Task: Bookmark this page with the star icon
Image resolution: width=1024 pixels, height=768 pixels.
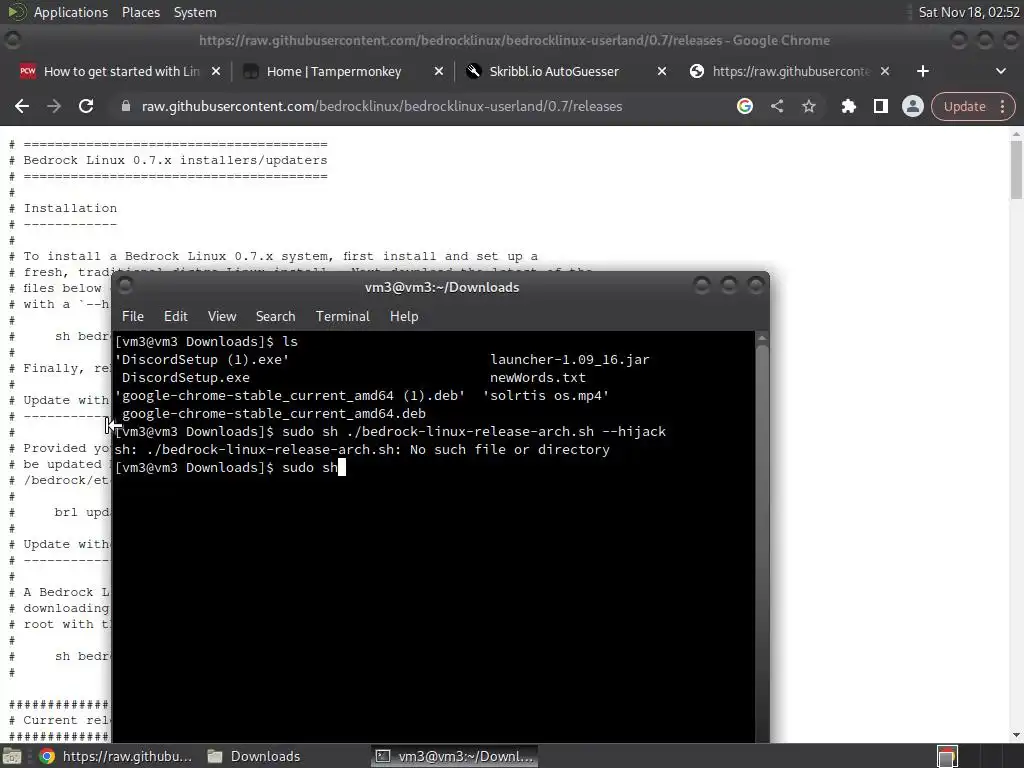Action: tap(808, 106)
